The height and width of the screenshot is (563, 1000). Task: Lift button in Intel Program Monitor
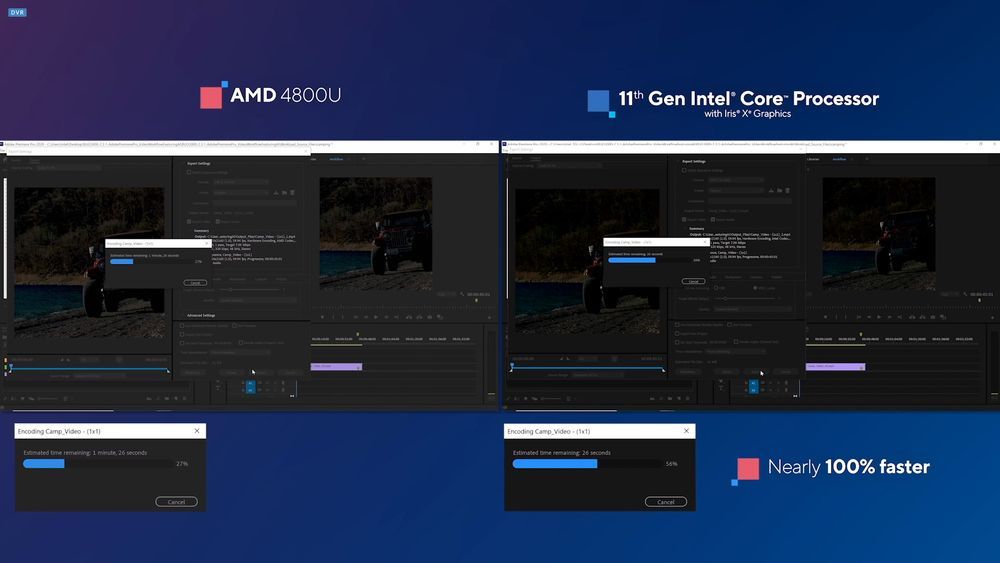[x=912, y=317]
